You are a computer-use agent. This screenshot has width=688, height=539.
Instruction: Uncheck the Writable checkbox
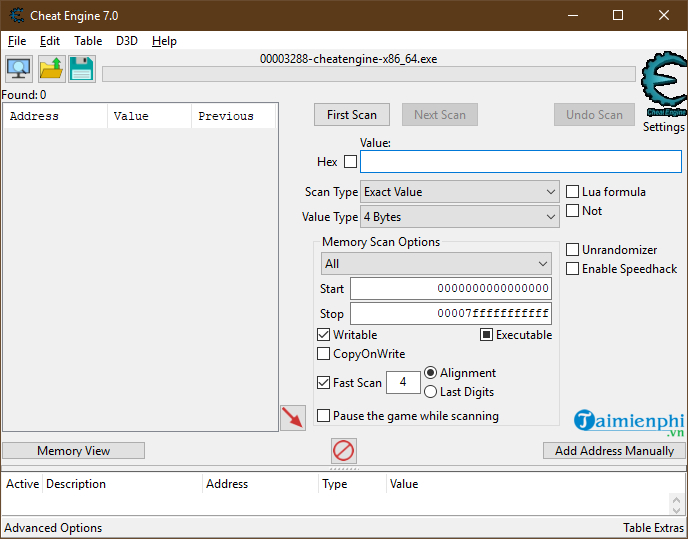click(323, 334)
